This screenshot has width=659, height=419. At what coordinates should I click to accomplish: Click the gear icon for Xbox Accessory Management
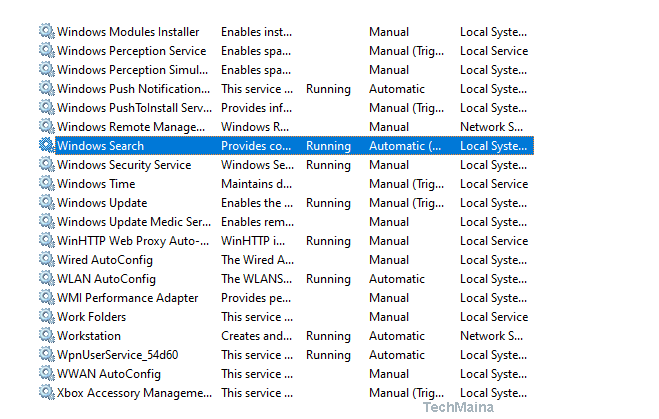click(47, 393)
